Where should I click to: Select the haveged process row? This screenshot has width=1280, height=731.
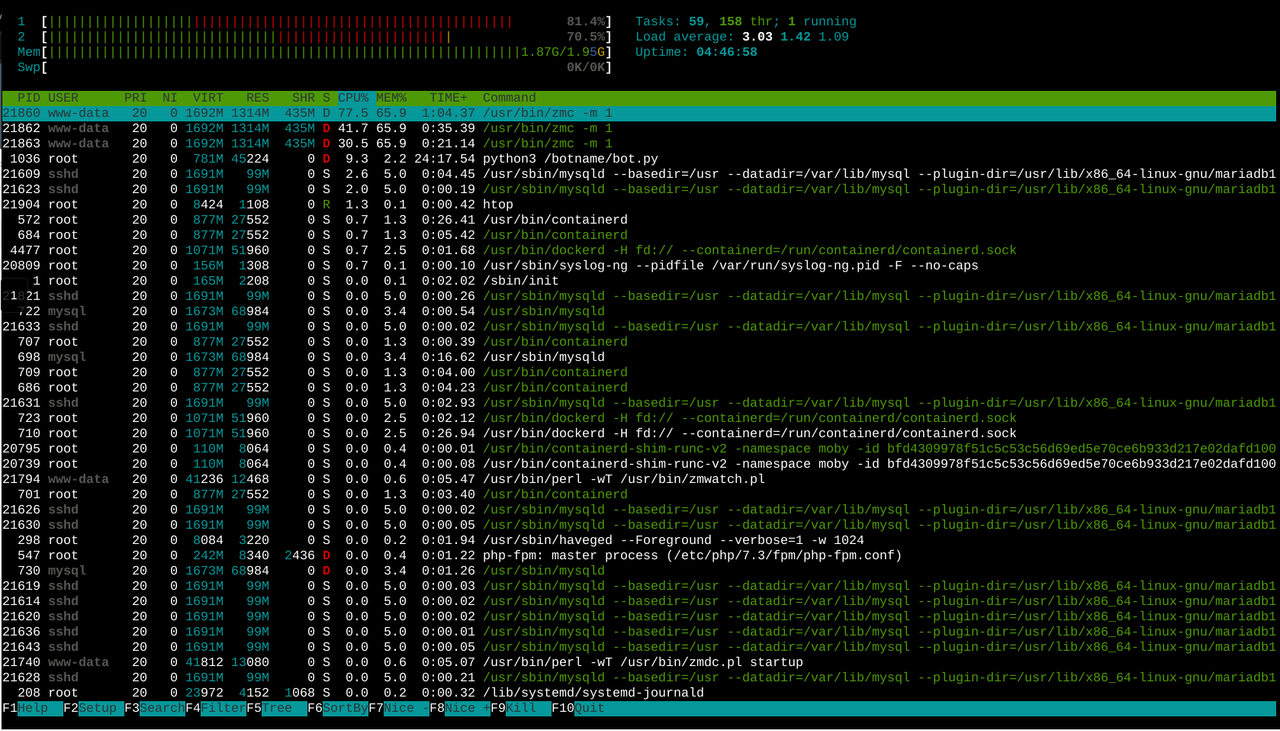pyautogui.click(x=640, y=540)
